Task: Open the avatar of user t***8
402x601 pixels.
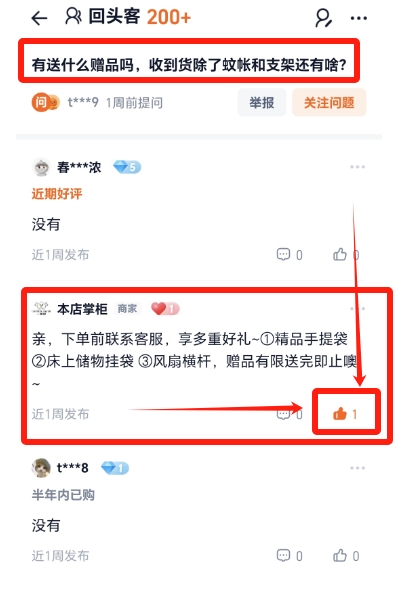Action: [41, 468]
